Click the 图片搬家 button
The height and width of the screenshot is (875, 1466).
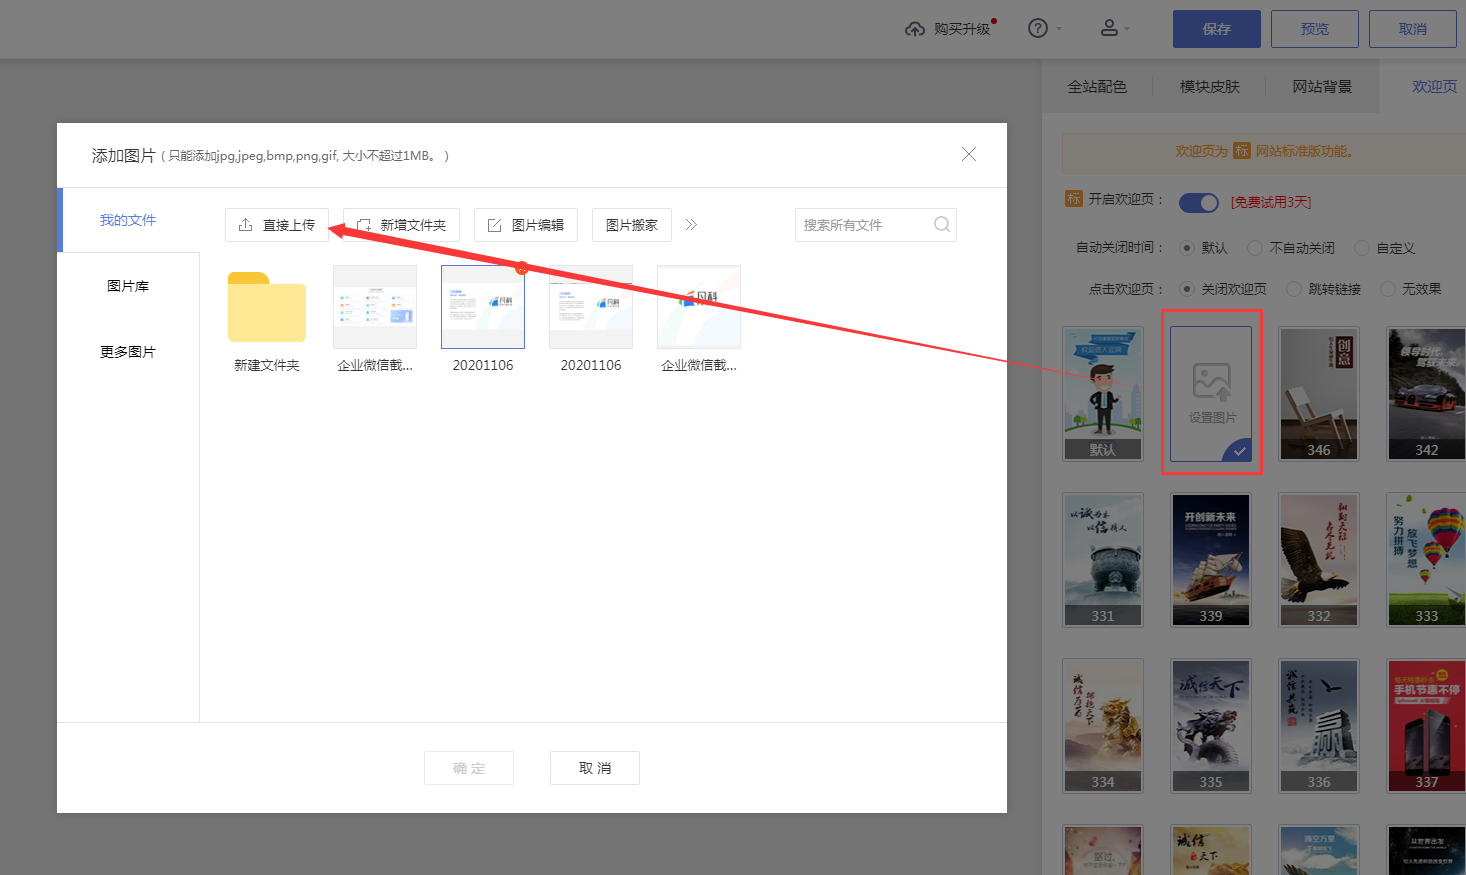632,225
